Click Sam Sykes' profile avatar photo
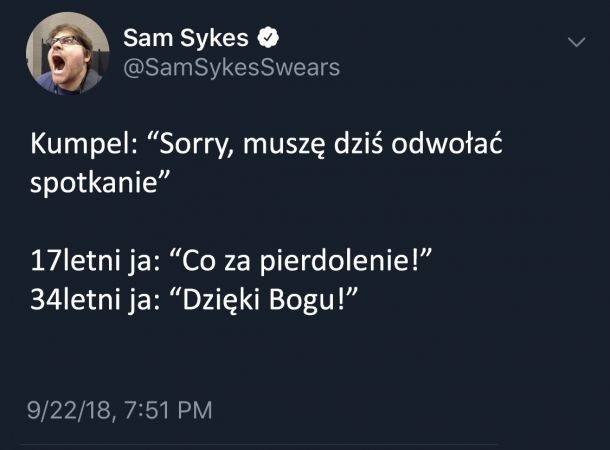 (x=68, y=53)
